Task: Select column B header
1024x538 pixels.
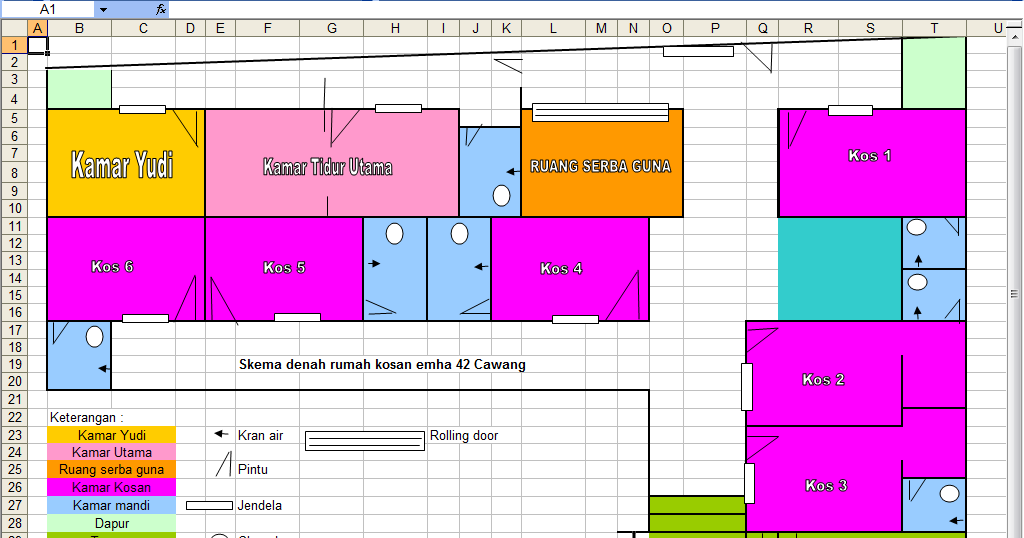Action: [x=79, y=28]
